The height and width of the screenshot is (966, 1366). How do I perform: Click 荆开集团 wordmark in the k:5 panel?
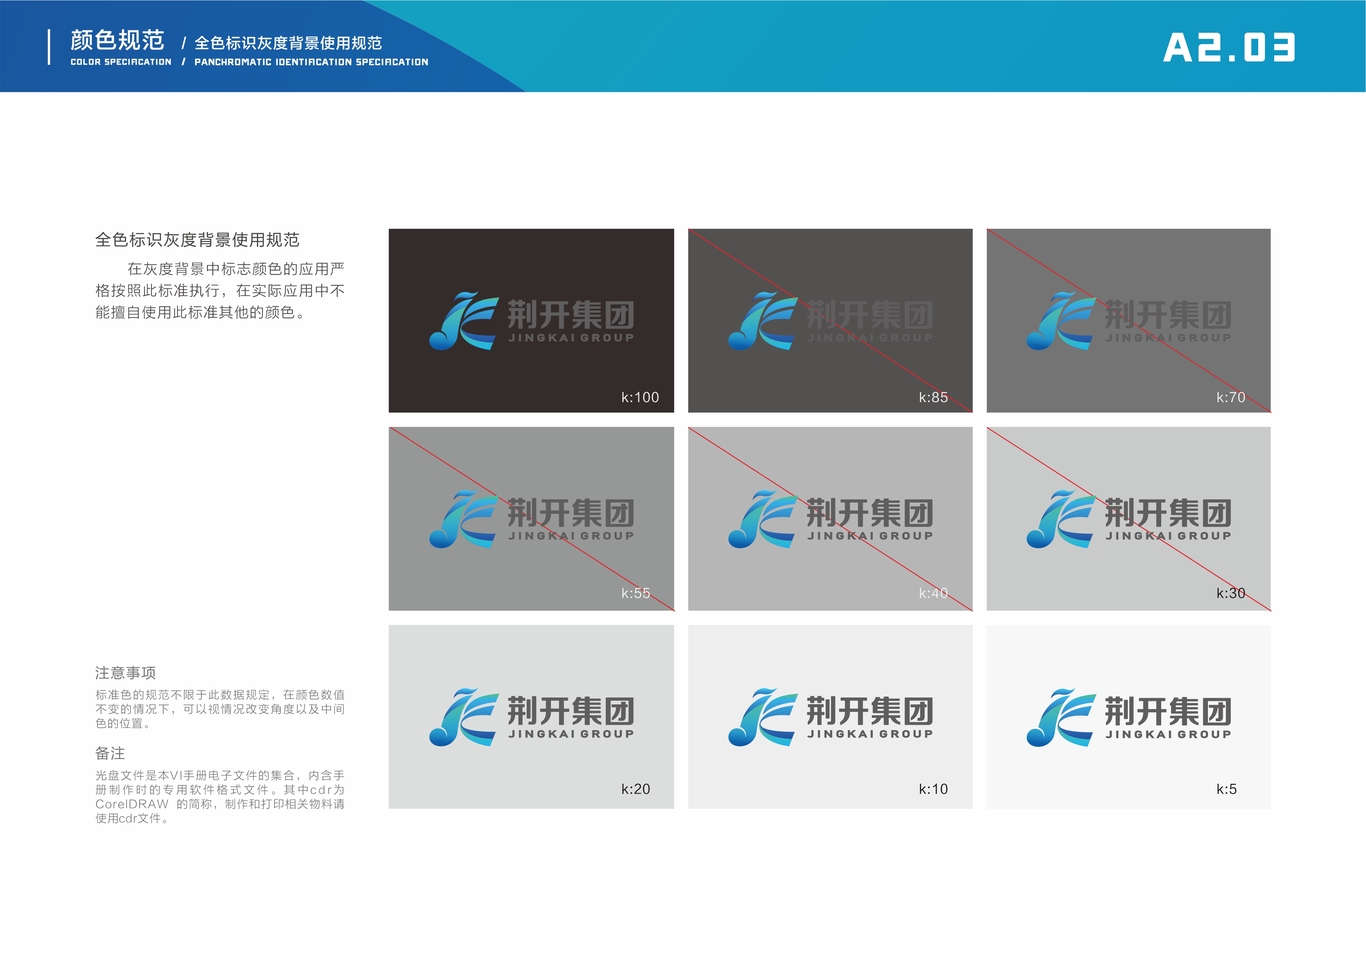coord(1168,711)
